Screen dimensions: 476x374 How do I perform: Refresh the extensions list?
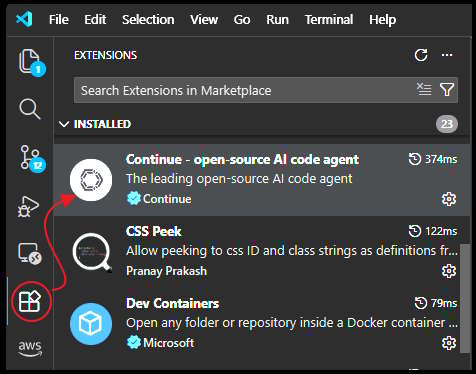(421, 55)
